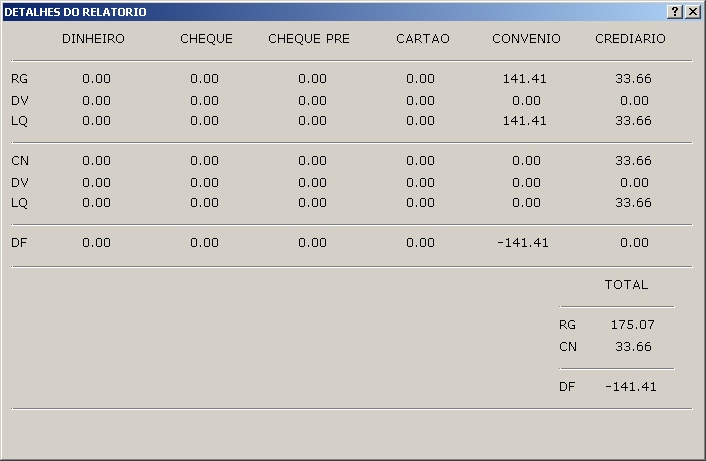Viewport: 706px width, 461px height.
Task: Select the DF total in summary section
Action: [x=631, y=387]
